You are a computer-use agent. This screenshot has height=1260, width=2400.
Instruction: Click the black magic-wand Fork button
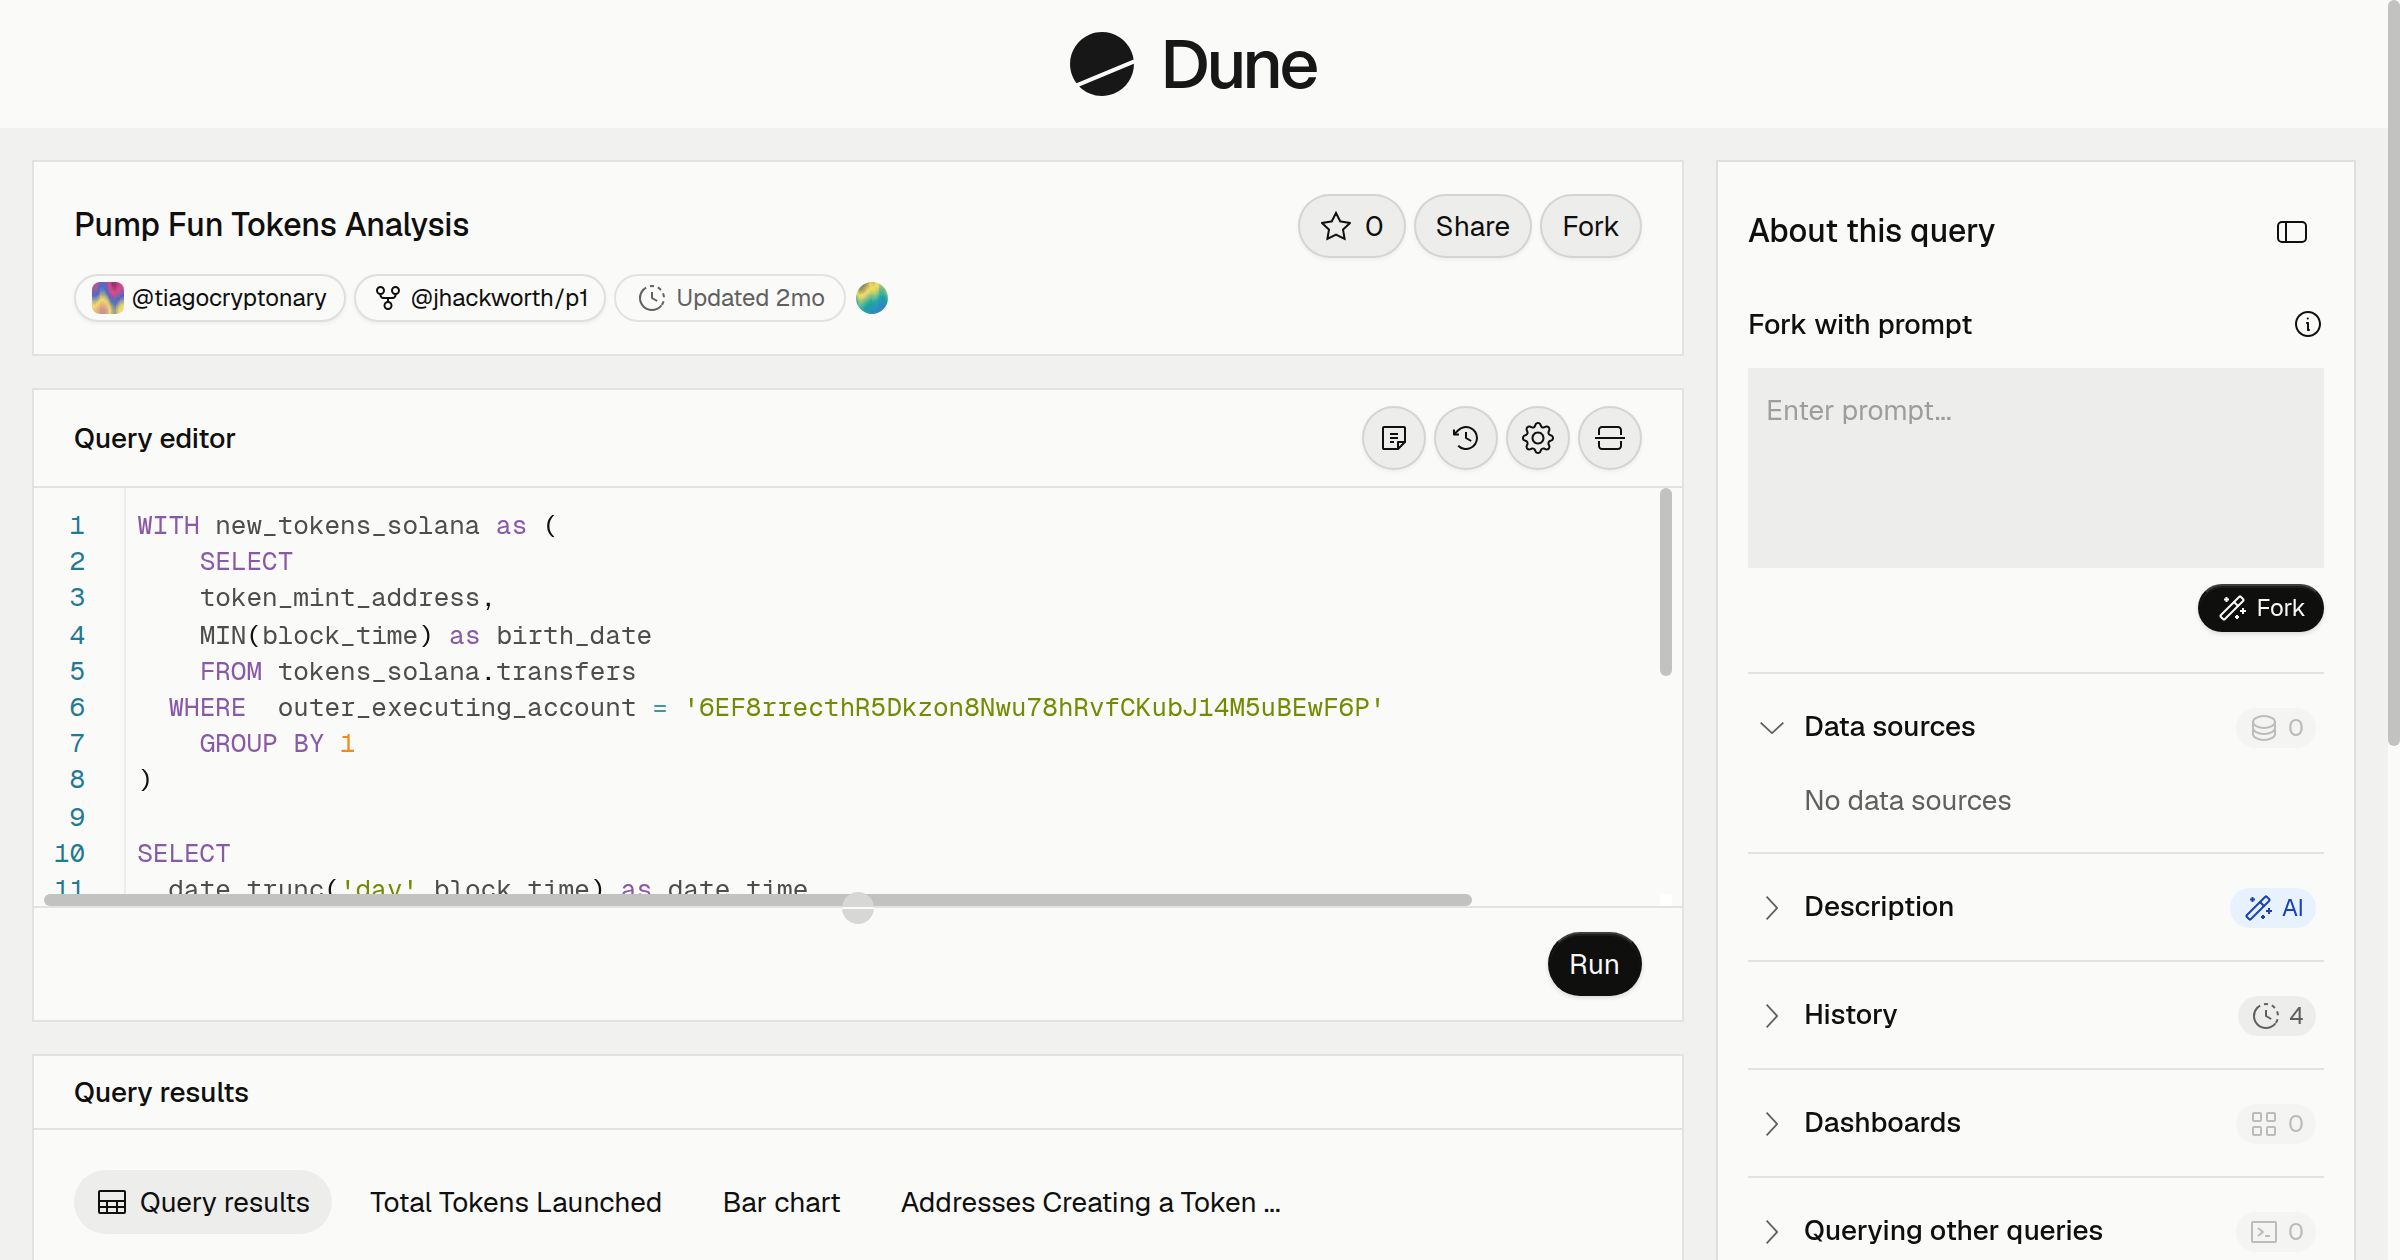pyautogui.click(x=2261, y=608)
